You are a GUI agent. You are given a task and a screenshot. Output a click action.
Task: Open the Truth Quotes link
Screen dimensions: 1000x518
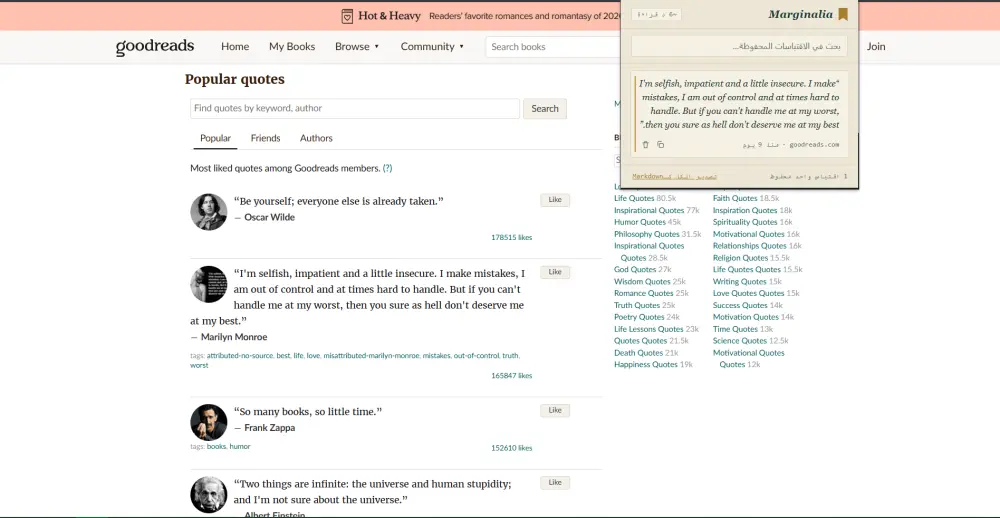[637, 305]
